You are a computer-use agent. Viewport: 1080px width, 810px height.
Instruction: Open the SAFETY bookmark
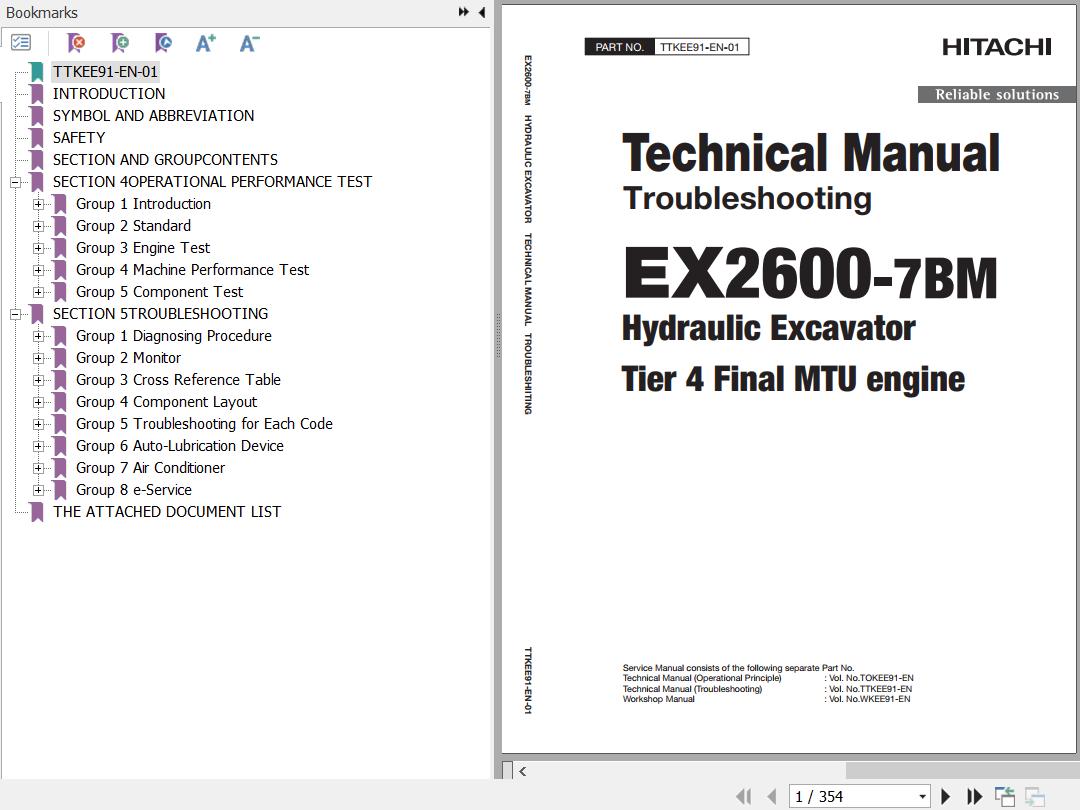coord(79,138)
